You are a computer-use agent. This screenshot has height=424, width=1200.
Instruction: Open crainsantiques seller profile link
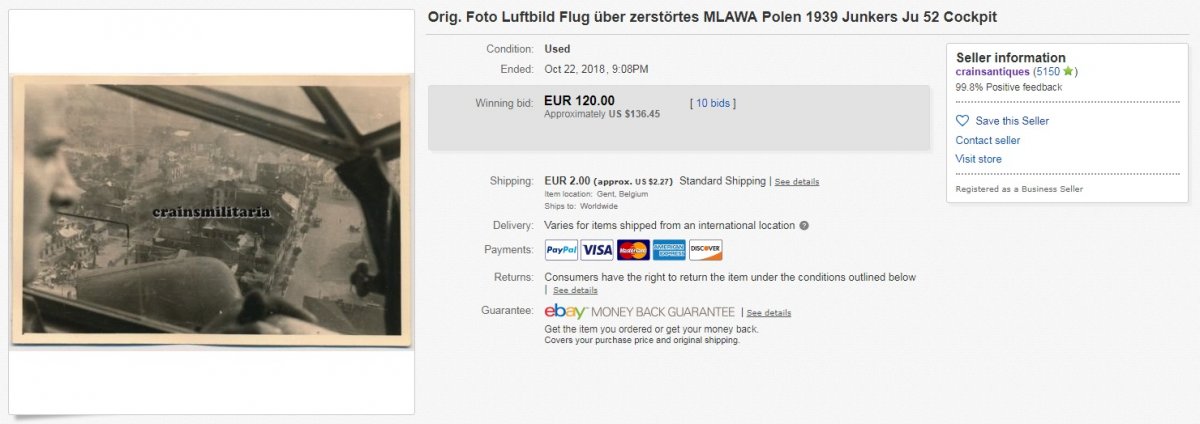992,72
